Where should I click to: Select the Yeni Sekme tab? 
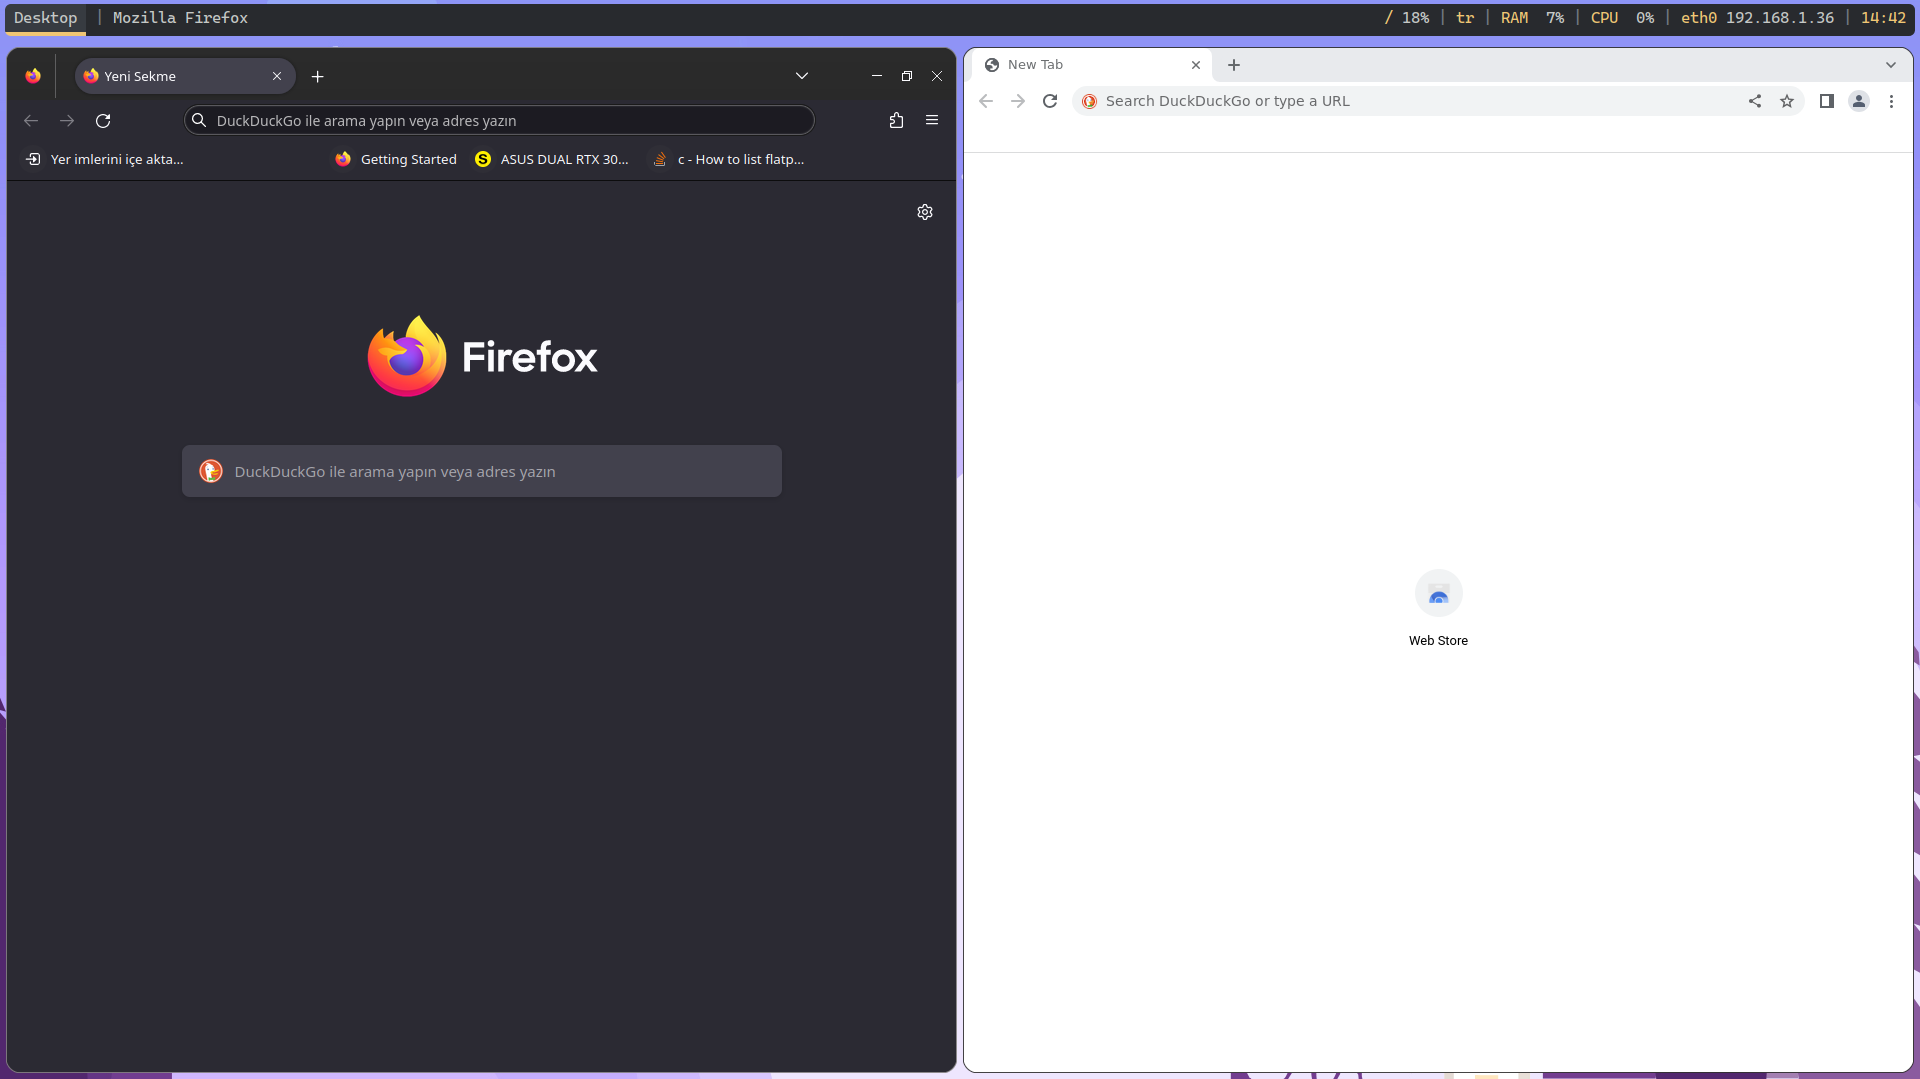click(x=185, y=76)
